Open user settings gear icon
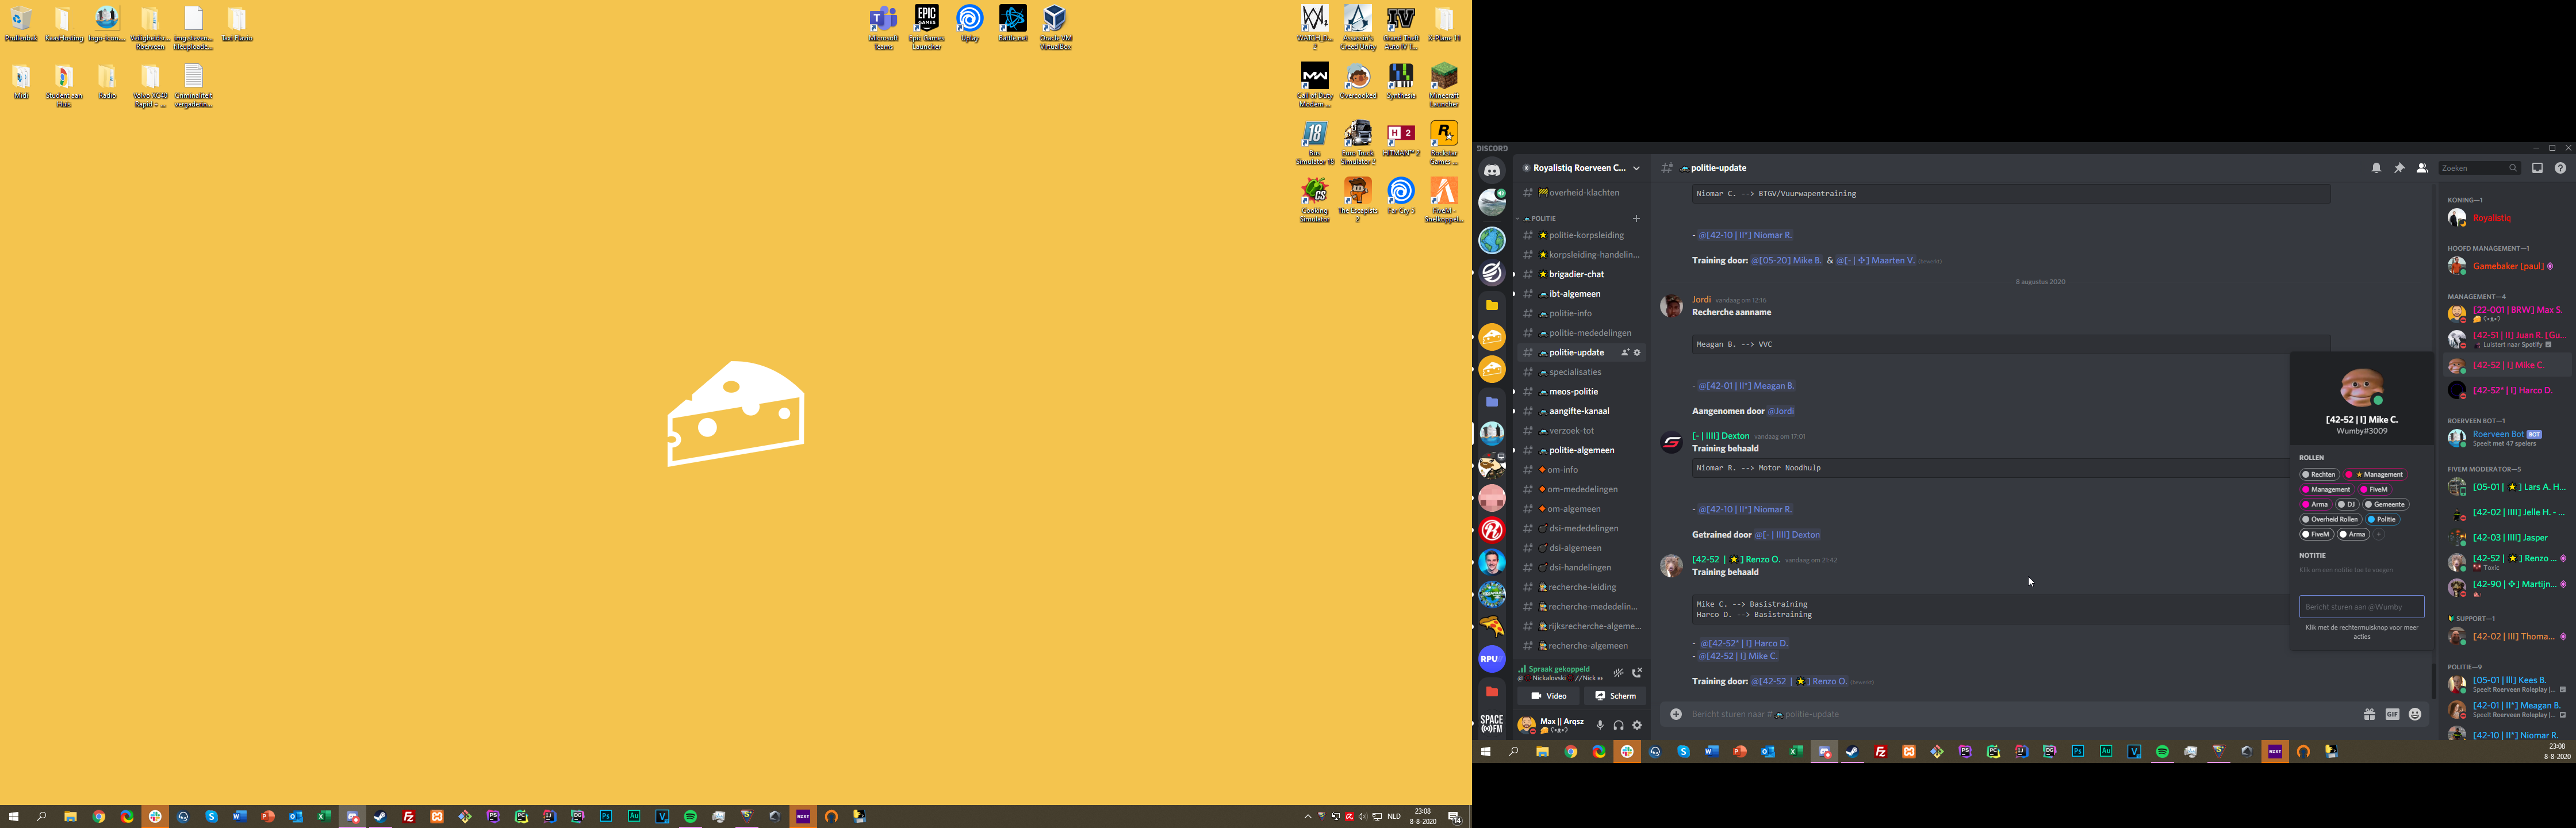Screen dimensions: 2576x828 1637,725
